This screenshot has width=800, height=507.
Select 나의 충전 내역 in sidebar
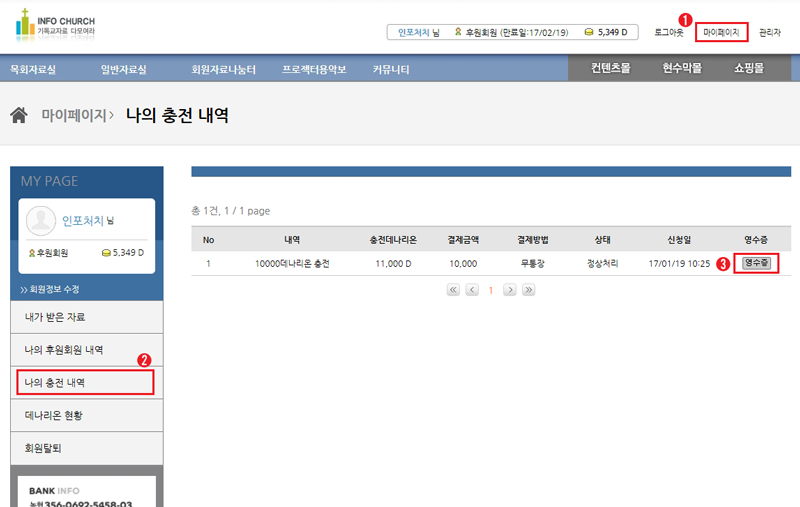pyautogui.click(x=85, y=382)
